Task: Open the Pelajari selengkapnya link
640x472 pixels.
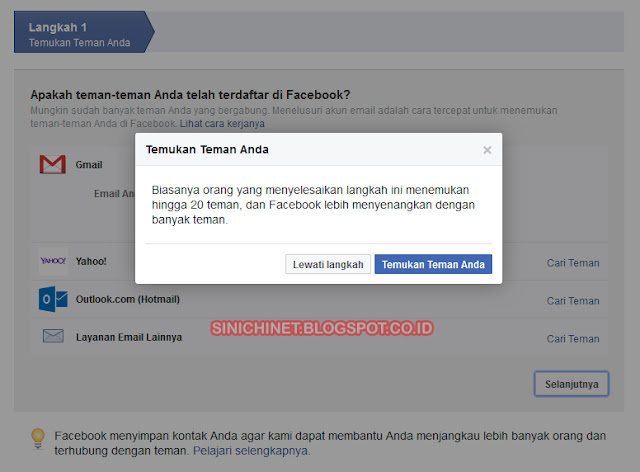Action: [251, 451]
